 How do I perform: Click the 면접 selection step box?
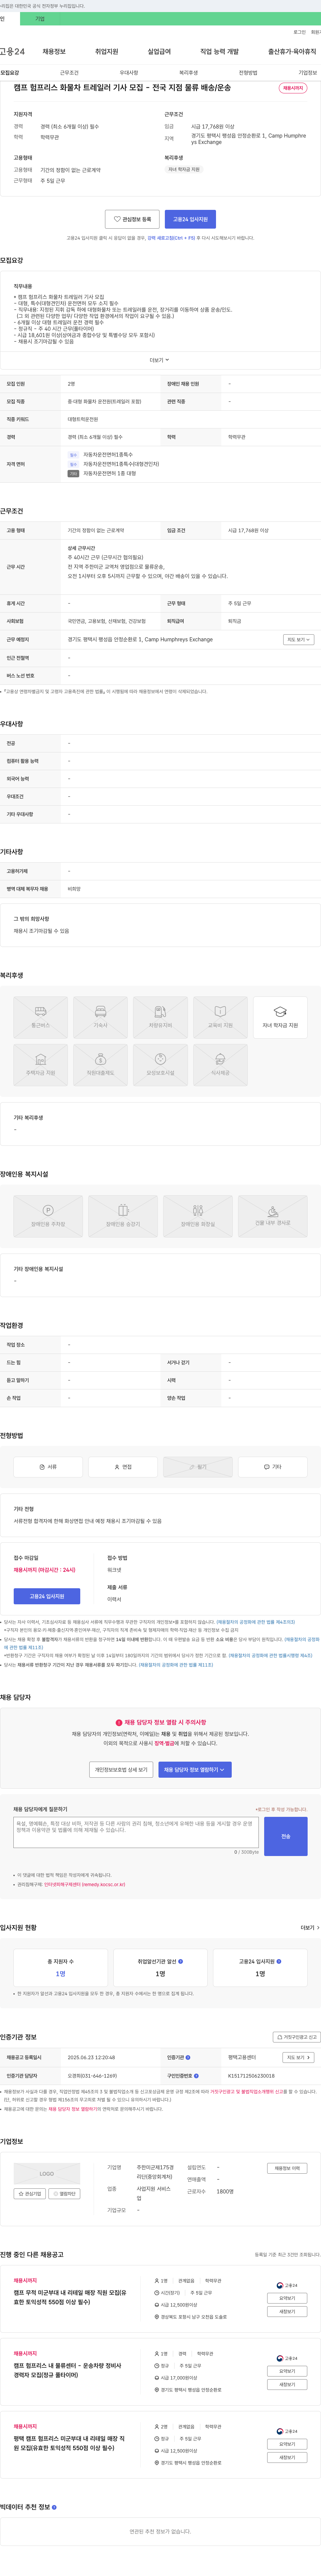(x=123, y=1467)
